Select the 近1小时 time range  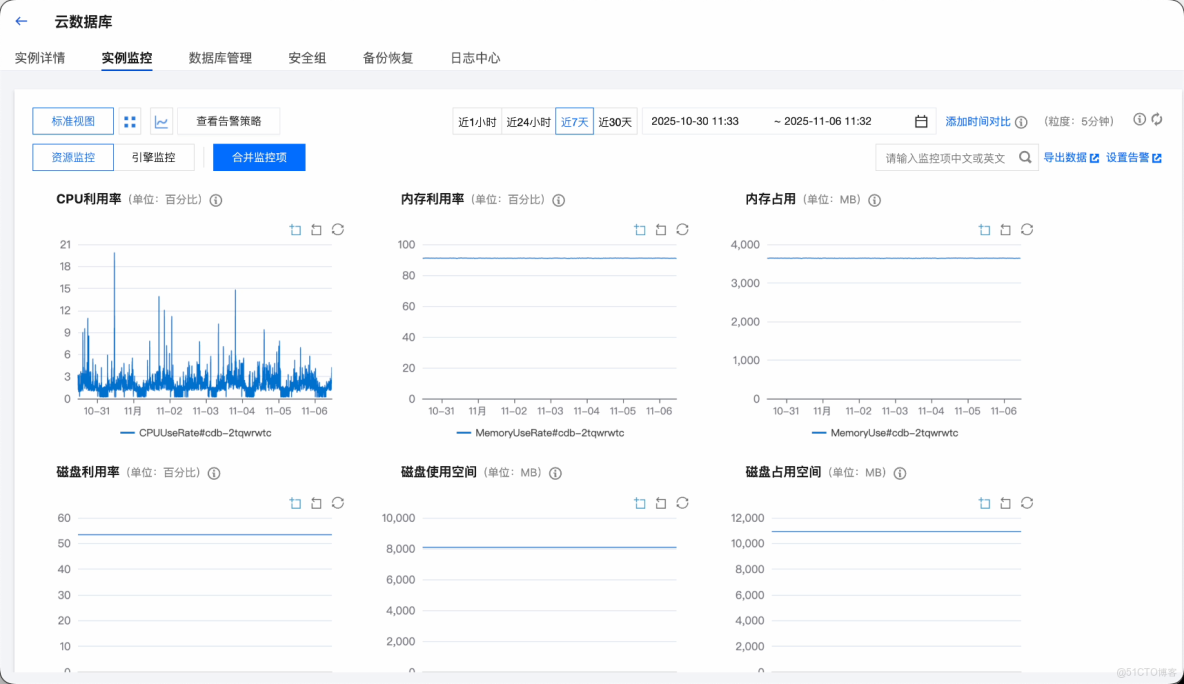[477, 120]
